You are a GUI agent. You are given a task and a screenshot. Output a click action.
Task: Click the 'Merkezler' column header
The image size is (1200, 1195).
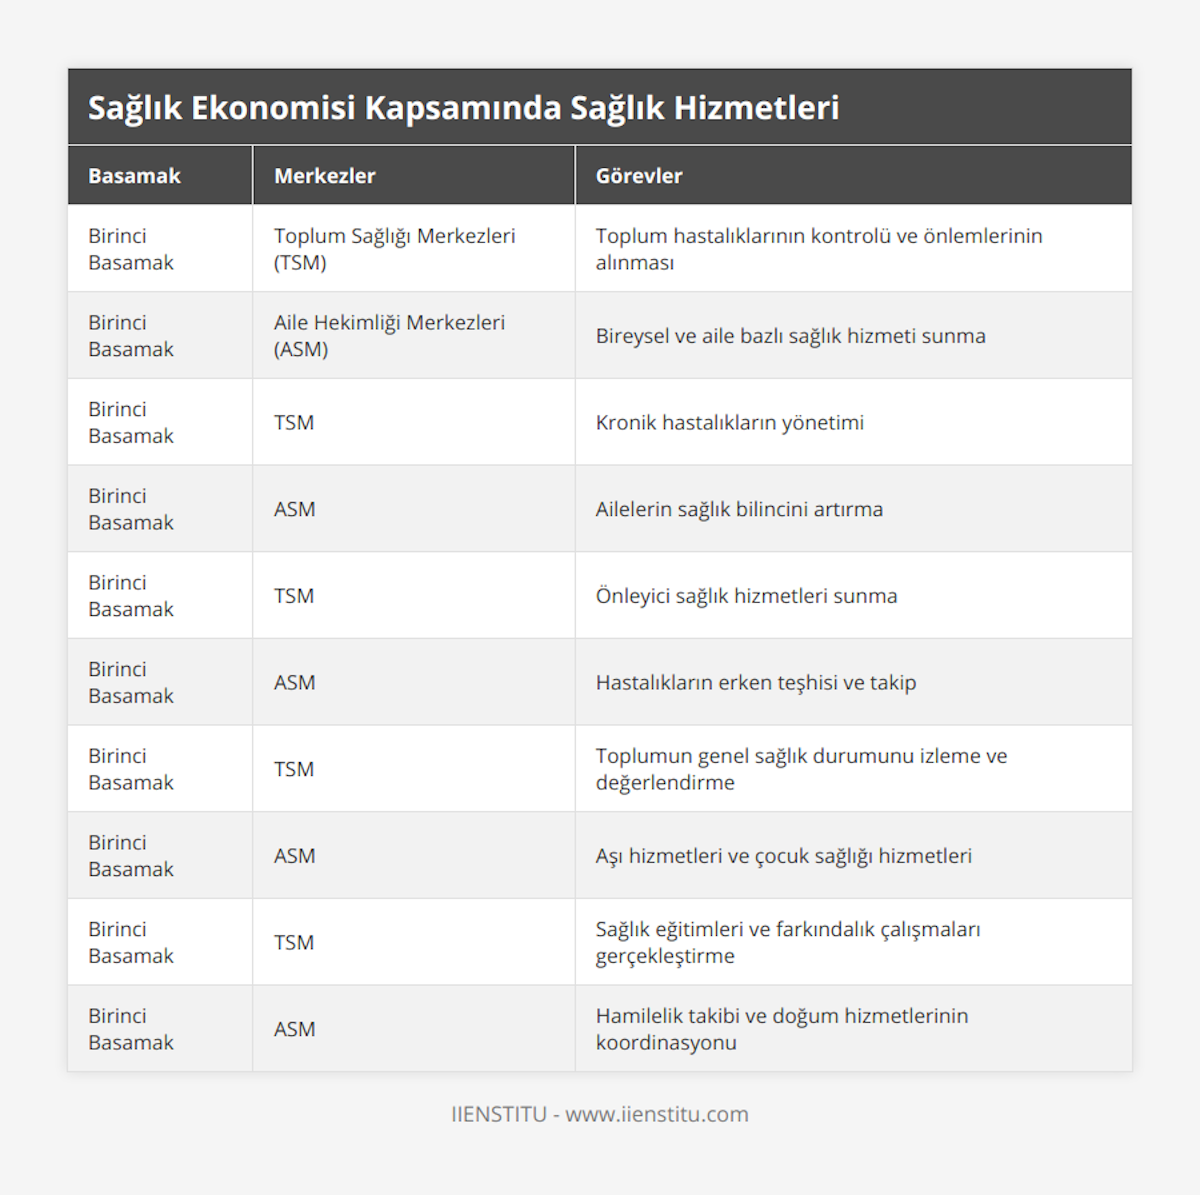(324, 176)
